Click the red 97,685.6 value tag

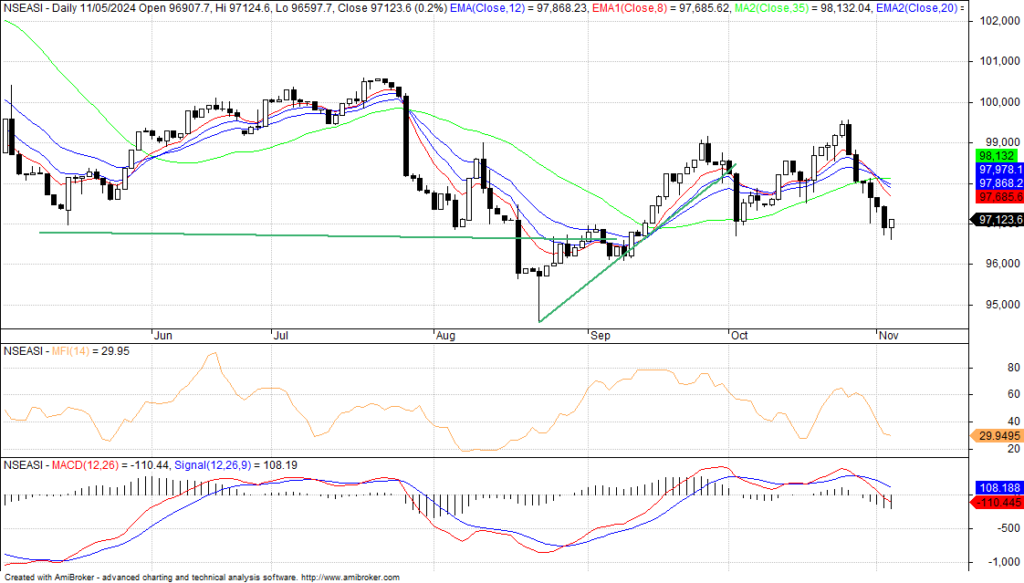(997, 197)
